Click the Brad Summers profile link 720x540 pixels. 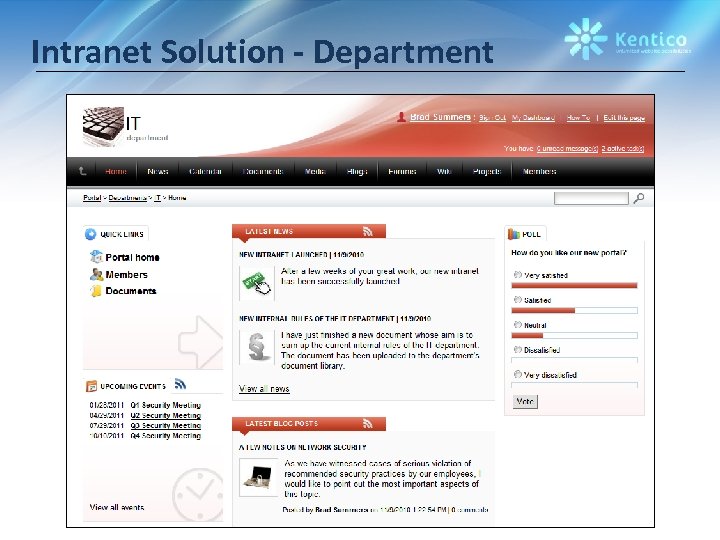440,117
